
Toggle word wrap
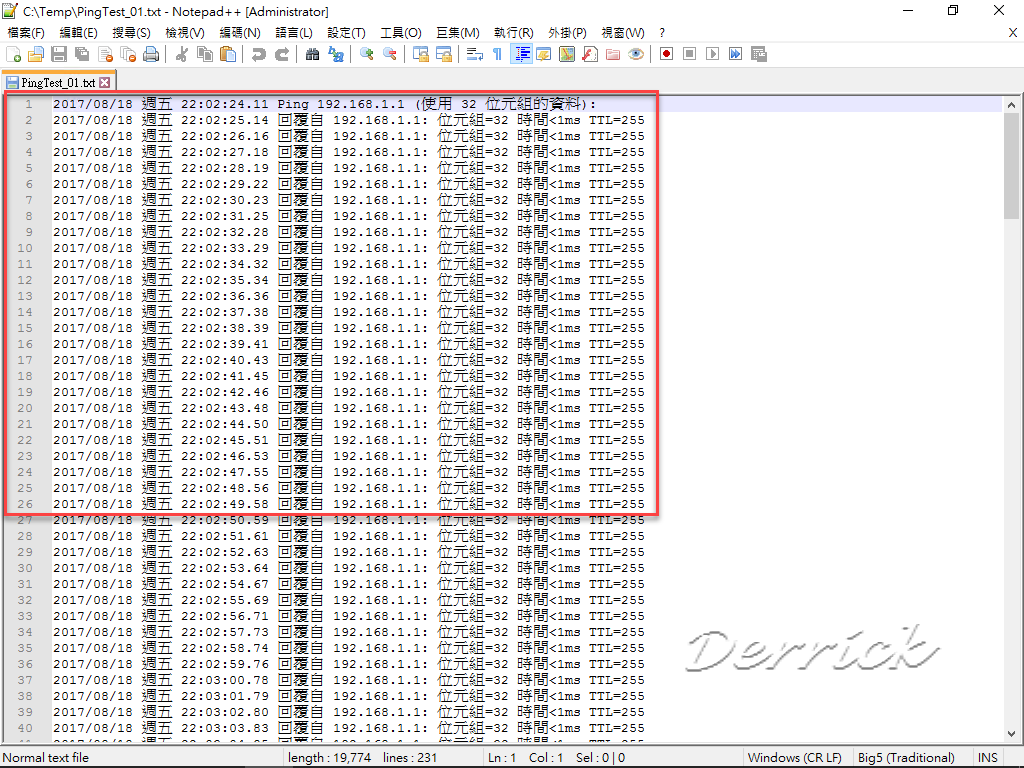pos(476,54)
